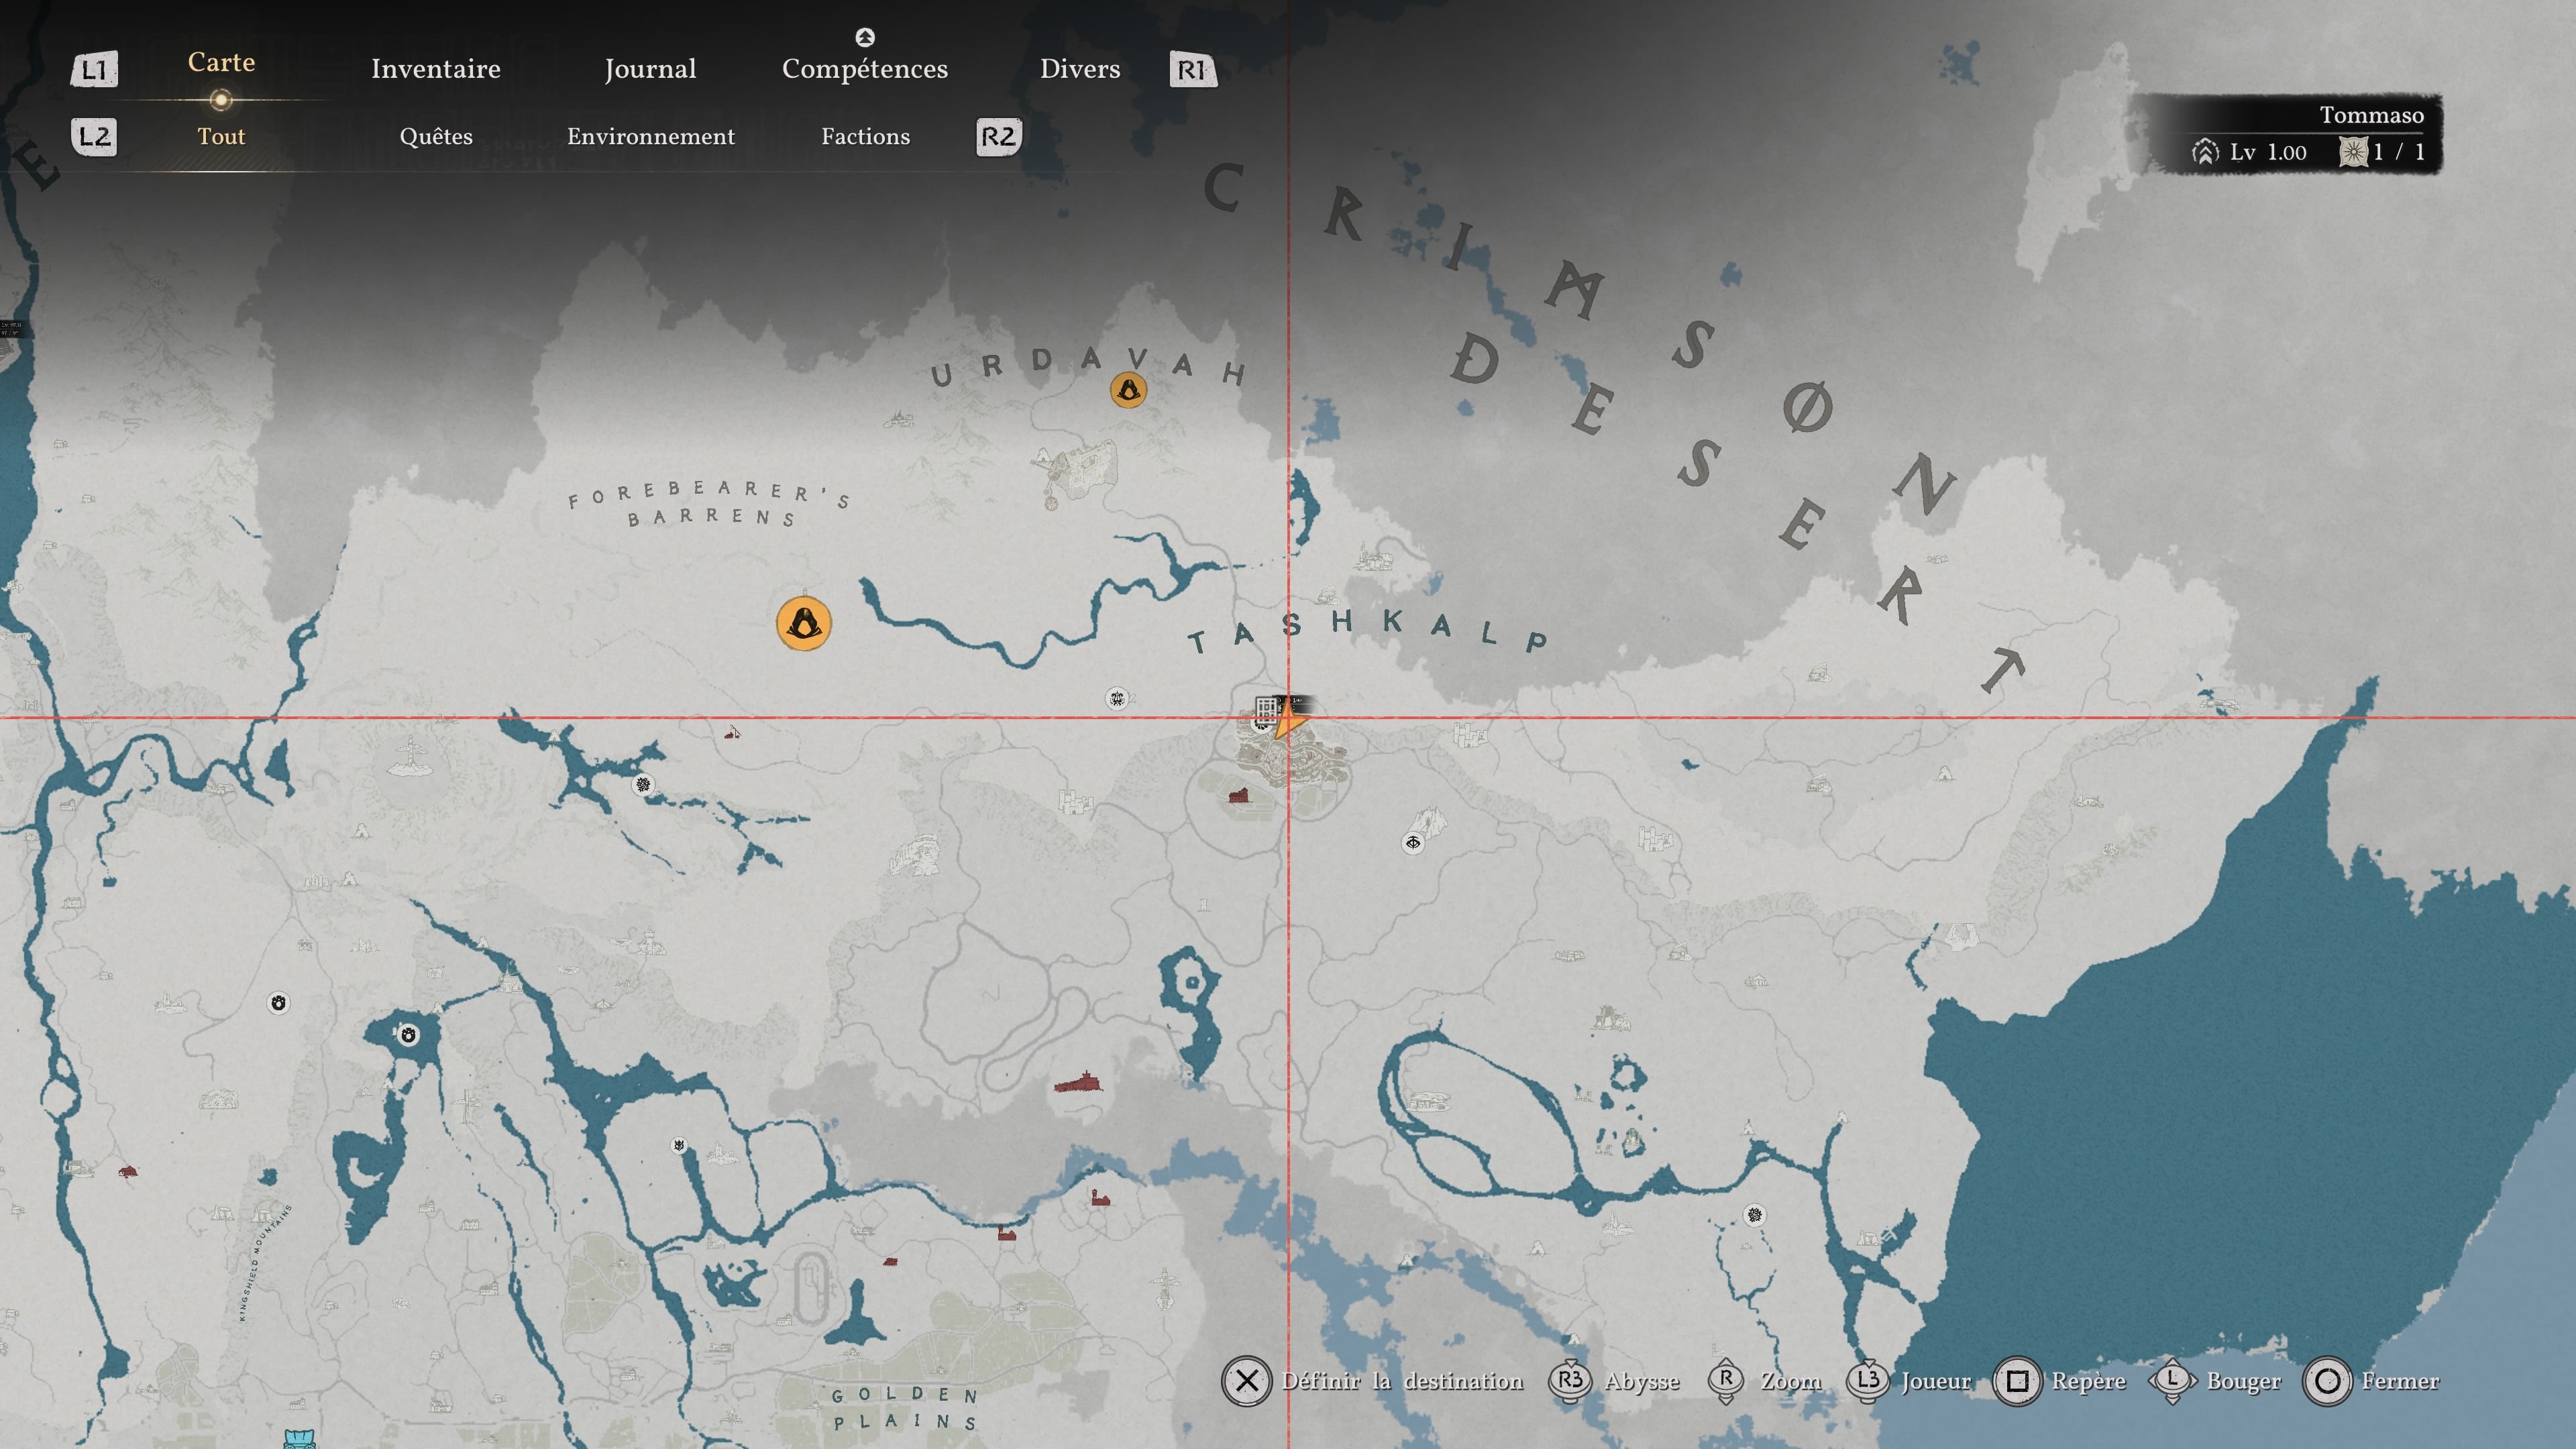Click the R2 trigger icon
Viewport: 2576px width, 1449px height.
click(x=998, y=137)
